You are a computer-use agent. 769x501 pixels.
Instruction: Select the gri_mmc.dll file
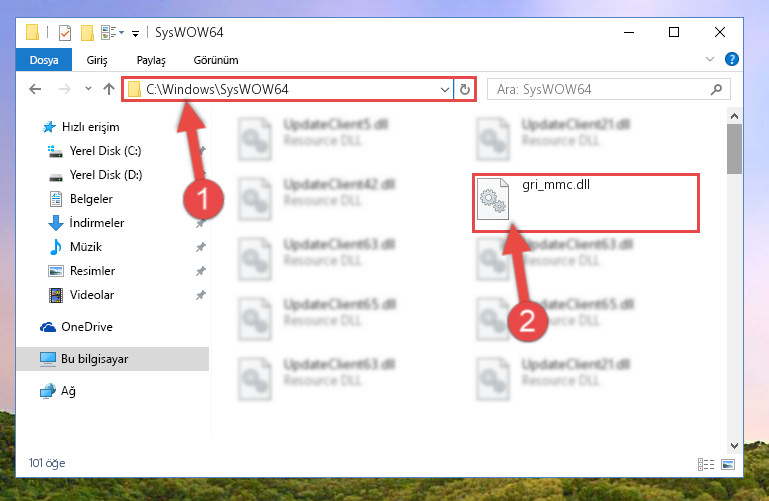pyautogui.click(x=586, y=202)
